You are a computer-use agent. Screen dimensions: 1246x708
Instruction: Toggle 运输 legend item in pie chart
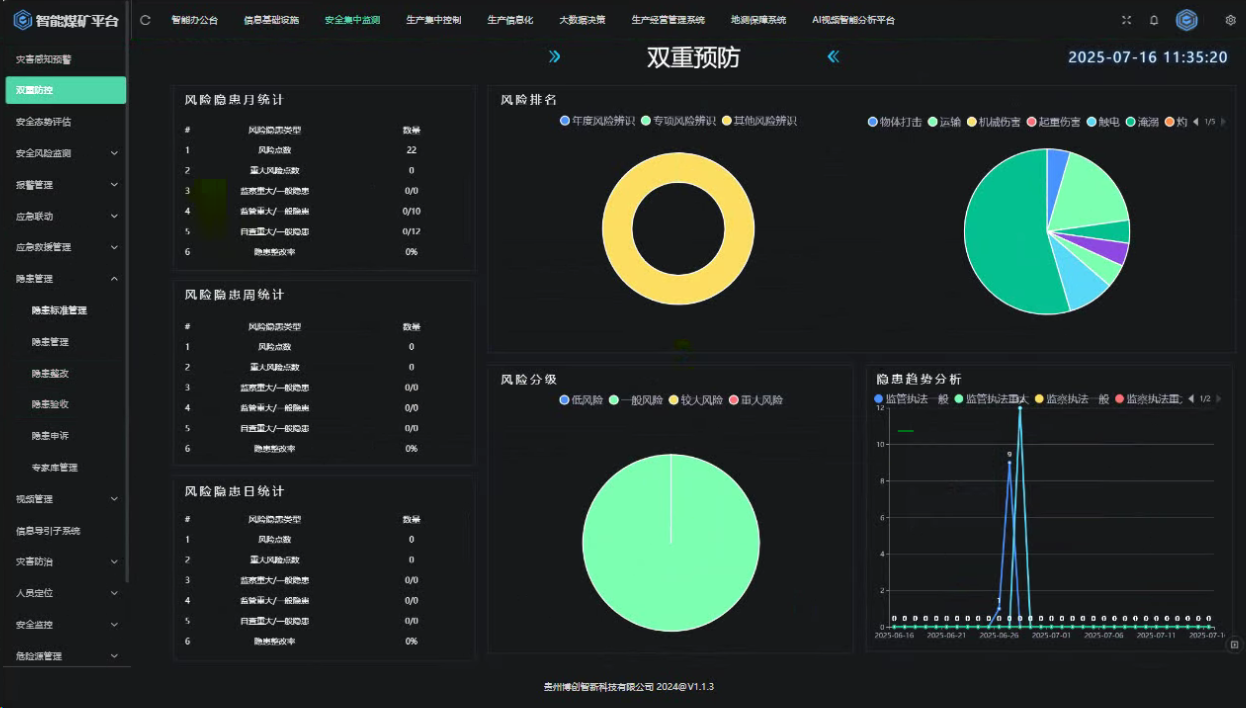point(944,122)
